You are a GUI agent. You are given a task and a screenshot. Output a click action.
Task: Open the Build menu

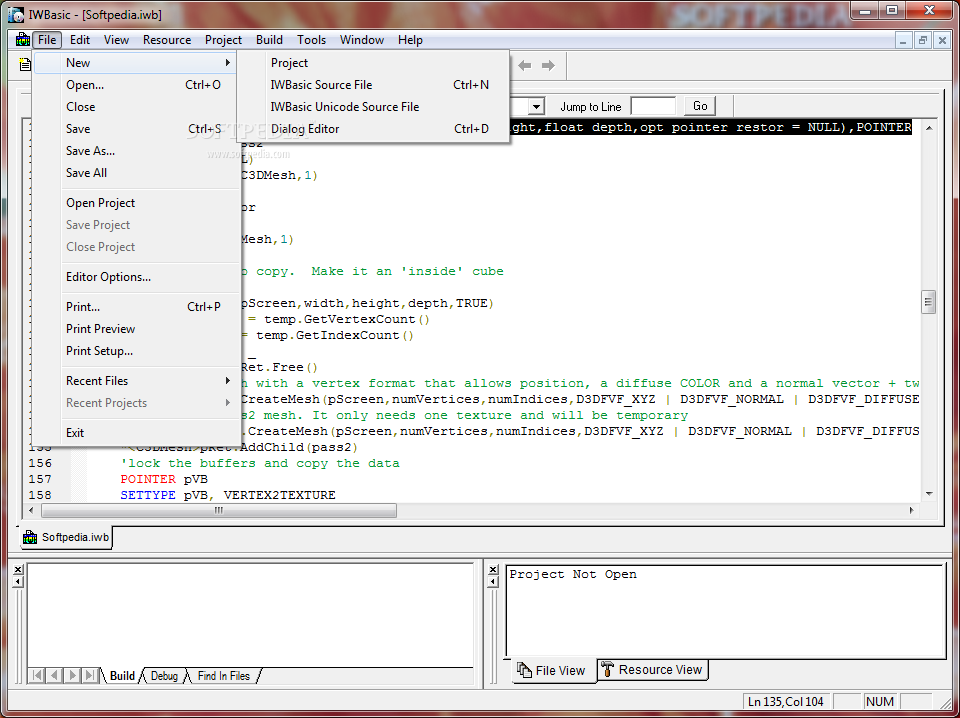coord(269,40)
